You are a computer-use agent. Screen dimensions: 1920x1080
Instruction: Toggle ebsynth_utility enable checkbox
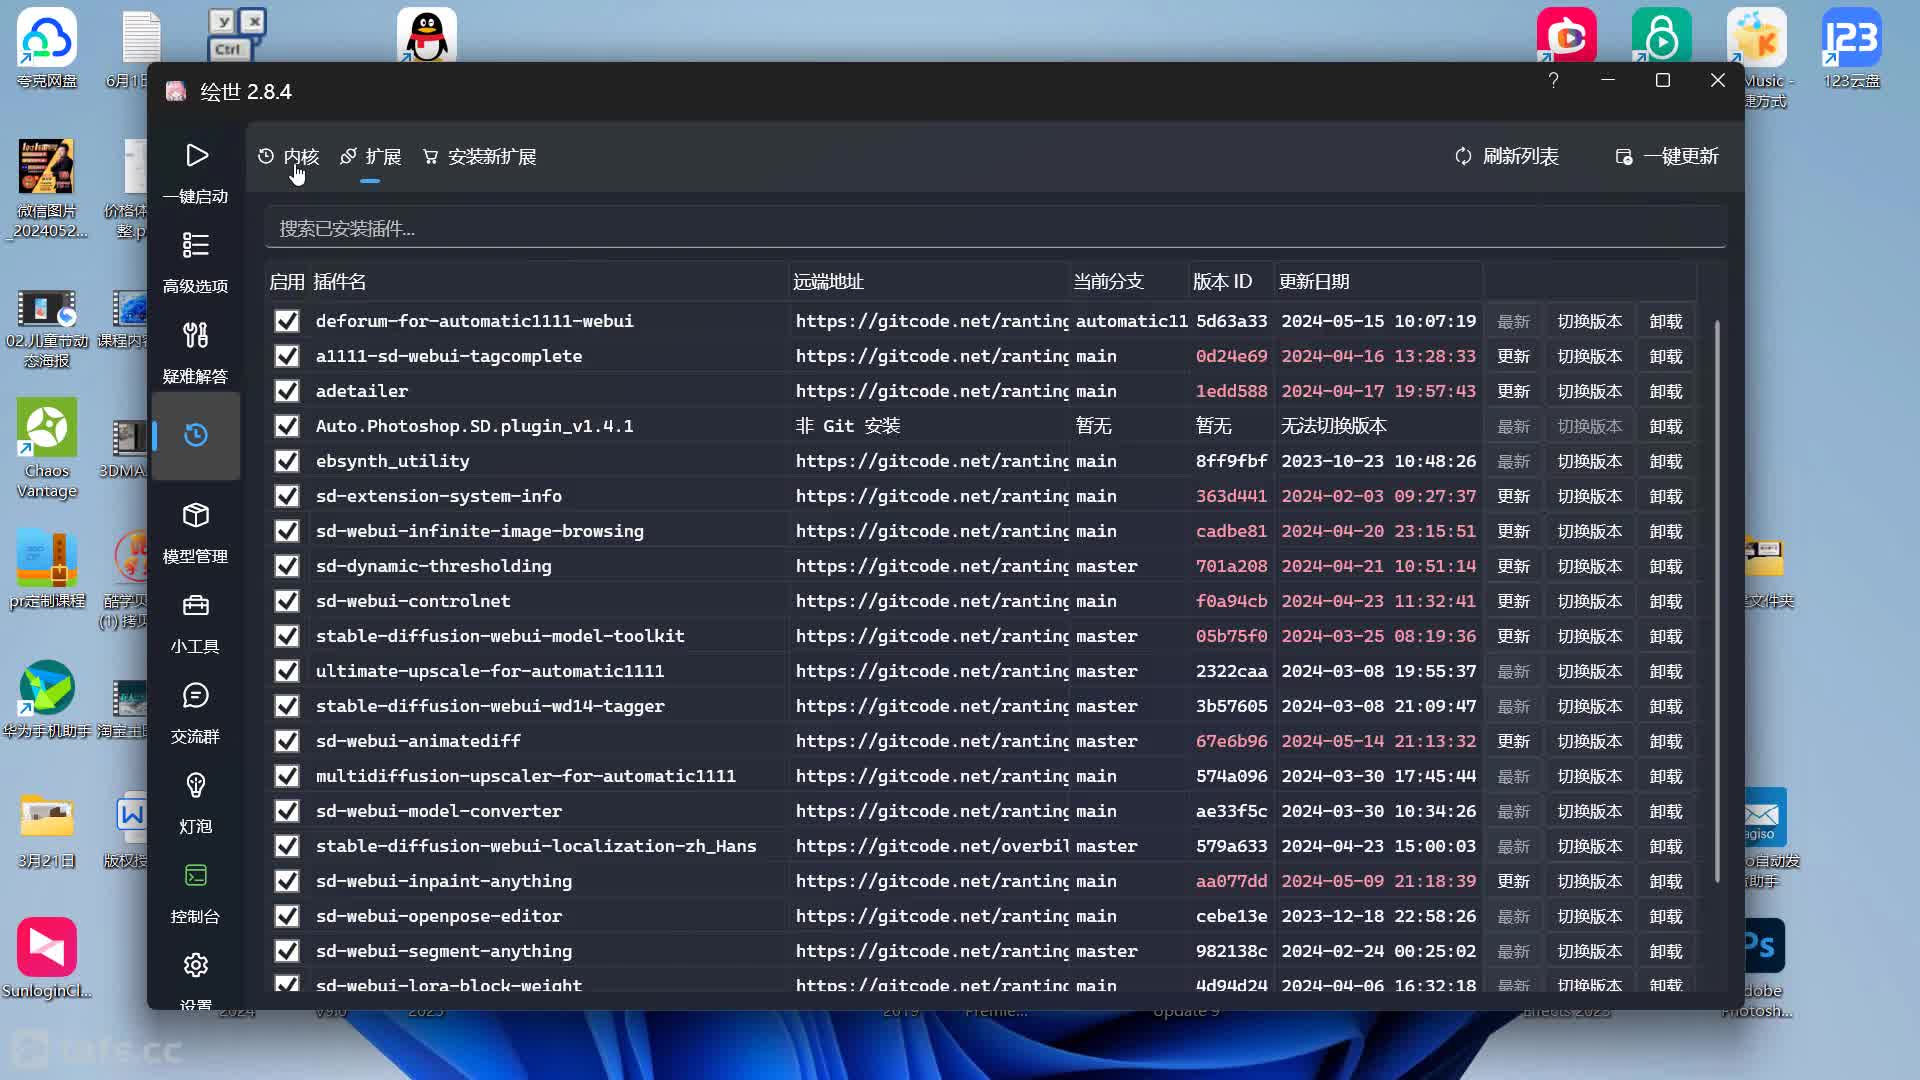287,461
